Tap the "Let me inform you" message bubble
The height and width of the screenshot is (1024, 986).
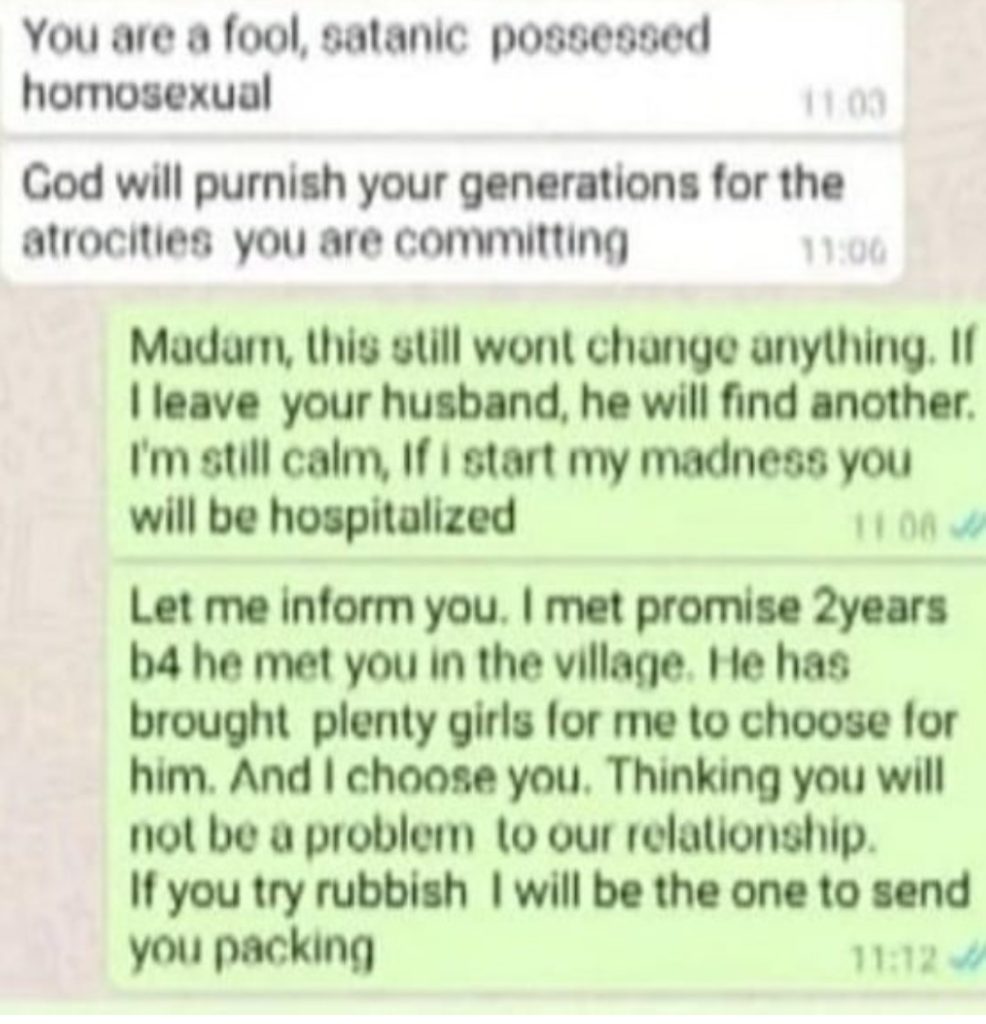tap(545, 777)
